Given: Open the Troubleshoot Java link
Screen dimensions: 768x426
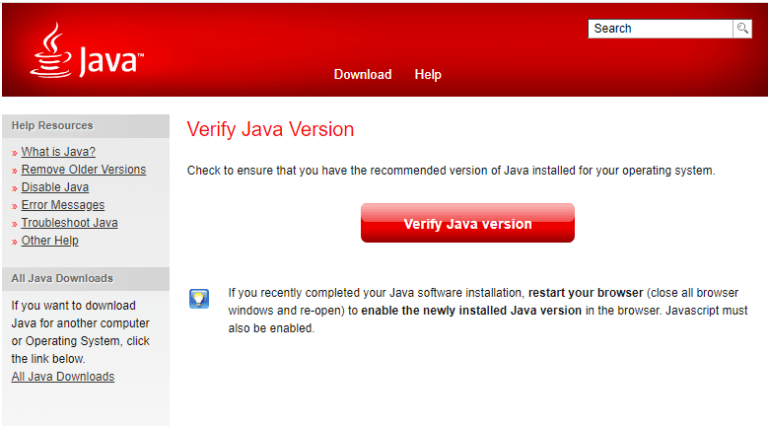Looking at the screenshot, I should tap(70, 223).
